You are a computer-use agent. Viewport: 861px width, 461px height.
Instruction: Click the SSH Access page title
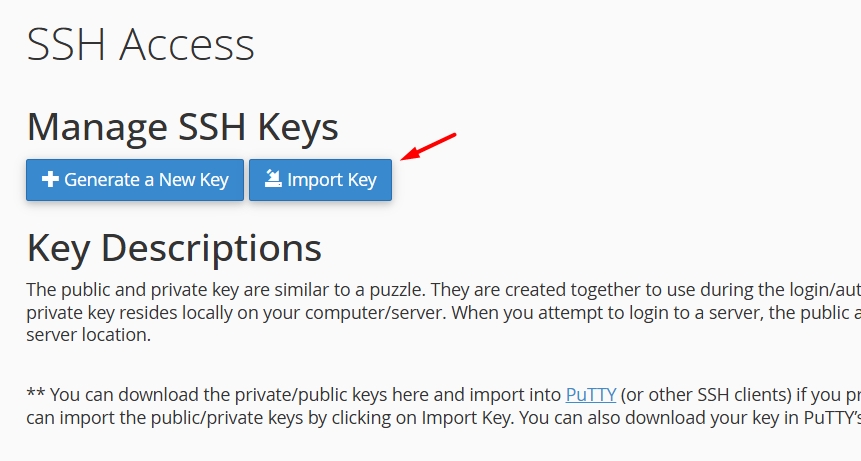pos(140,45)
